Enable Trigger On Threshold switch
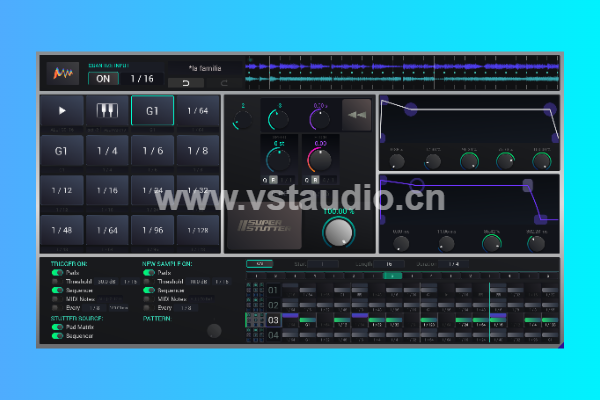 (x=57, y=281)
